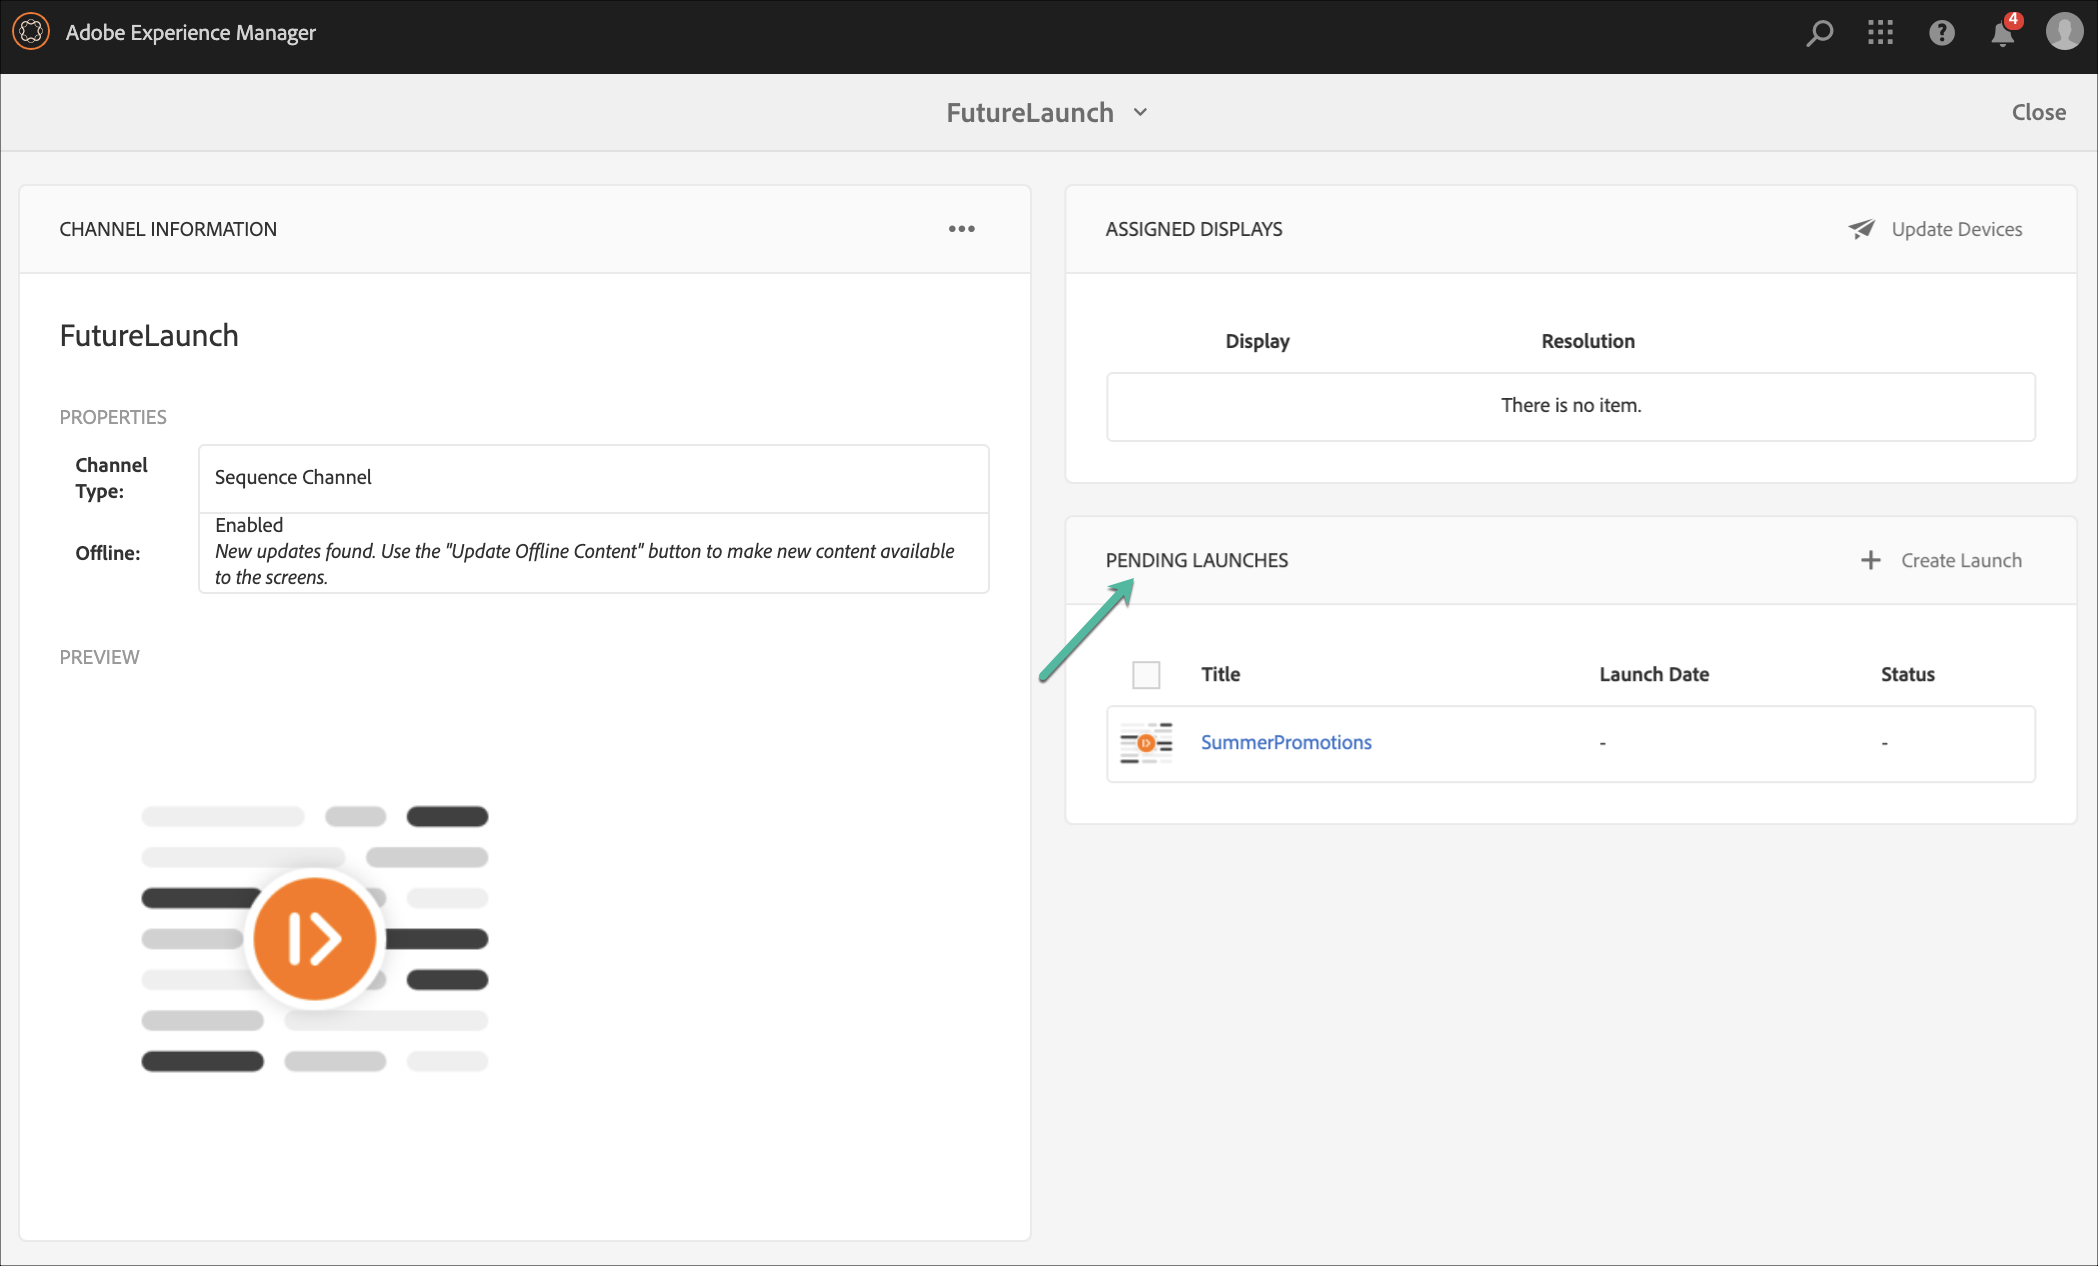Click the Title column header
Screen dimensions: 2098x1266
click(x=1220, y=674)
